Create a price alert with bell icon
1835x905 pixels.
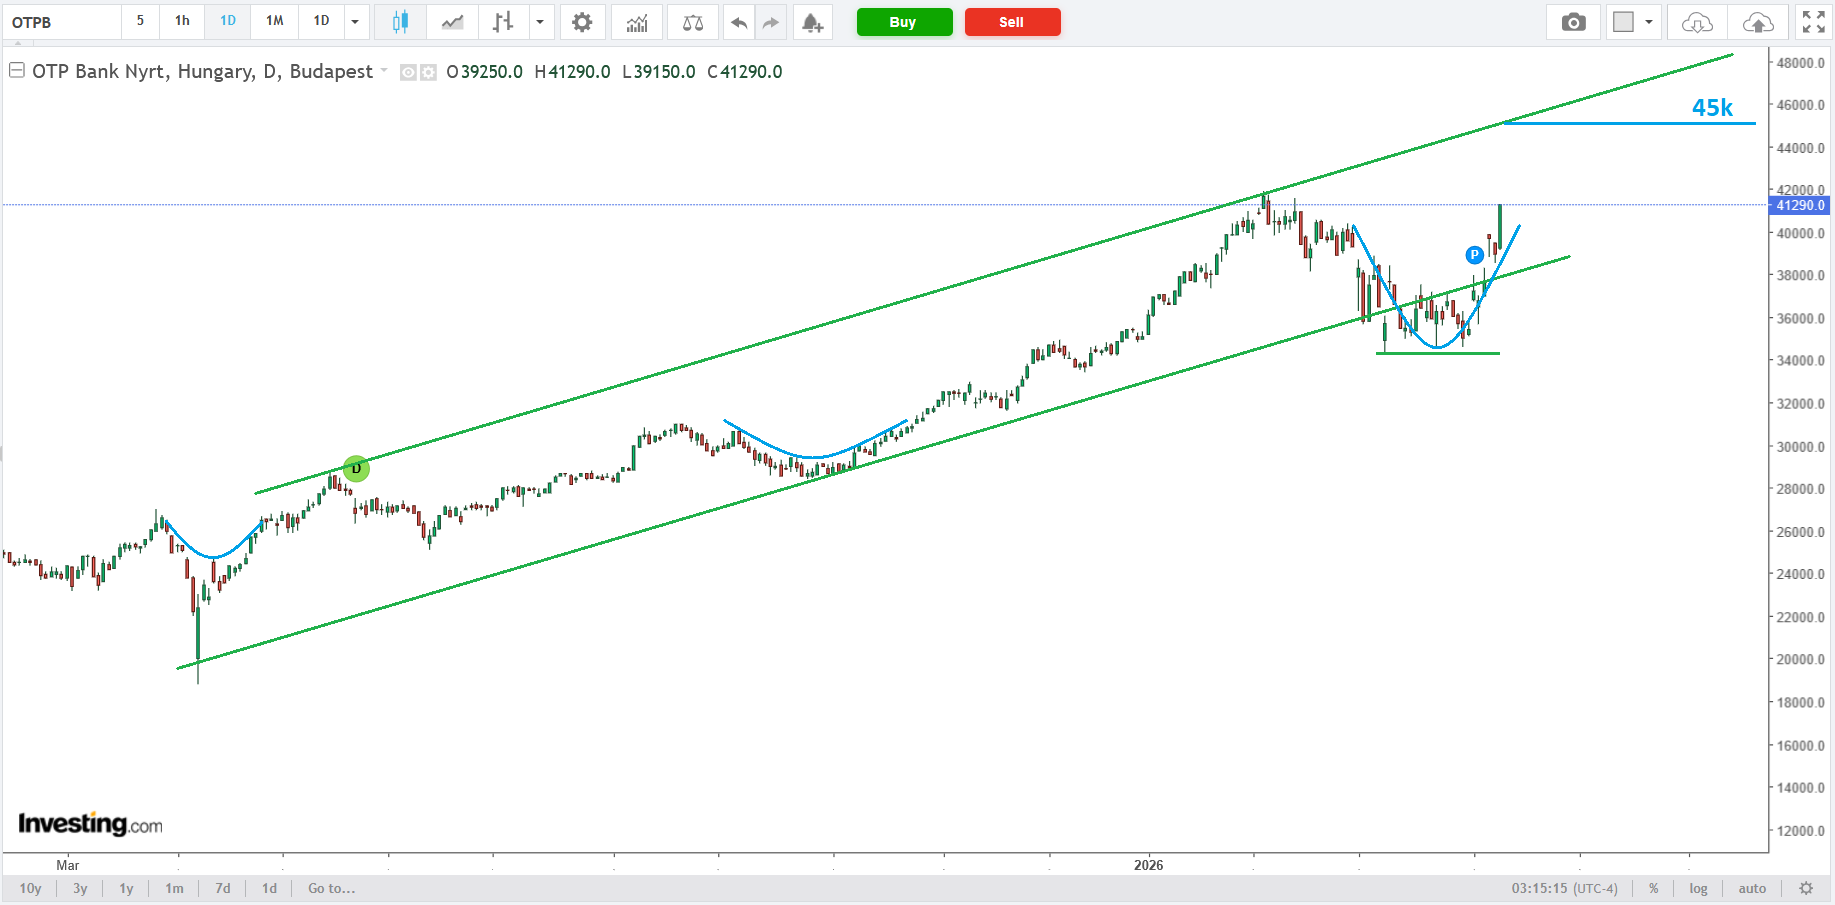(812, 22)
